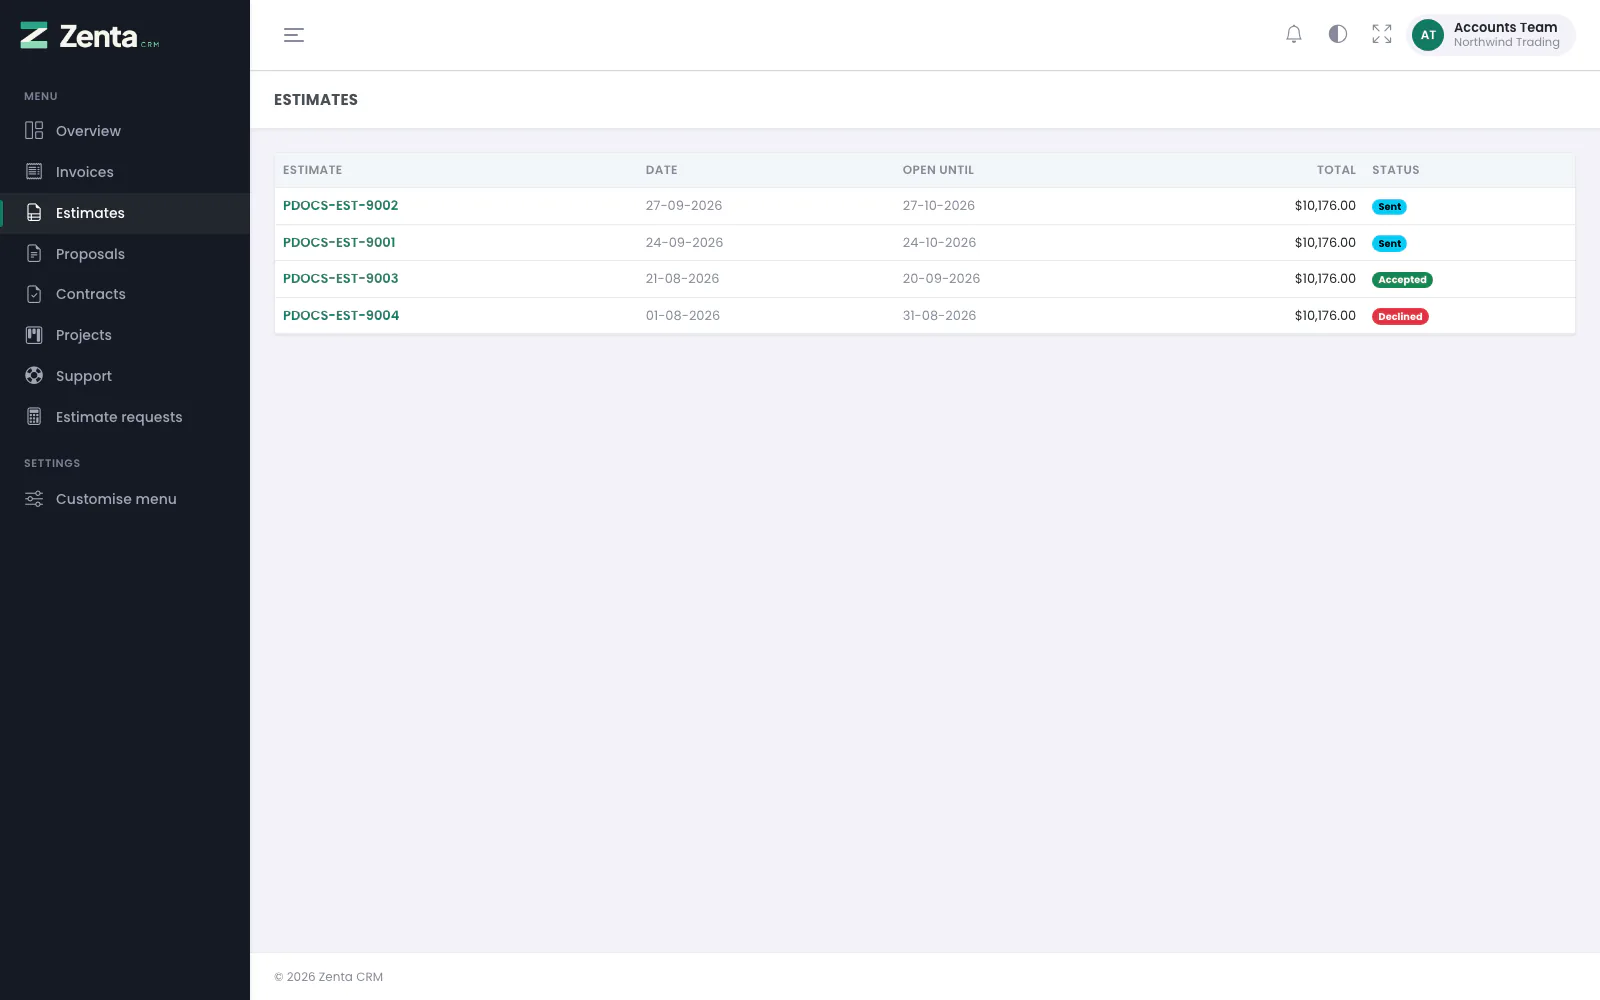This screenshot has height=1000, width=1600.
Task: Click the Support lifebuoy icon
Action: click(34, 376)
